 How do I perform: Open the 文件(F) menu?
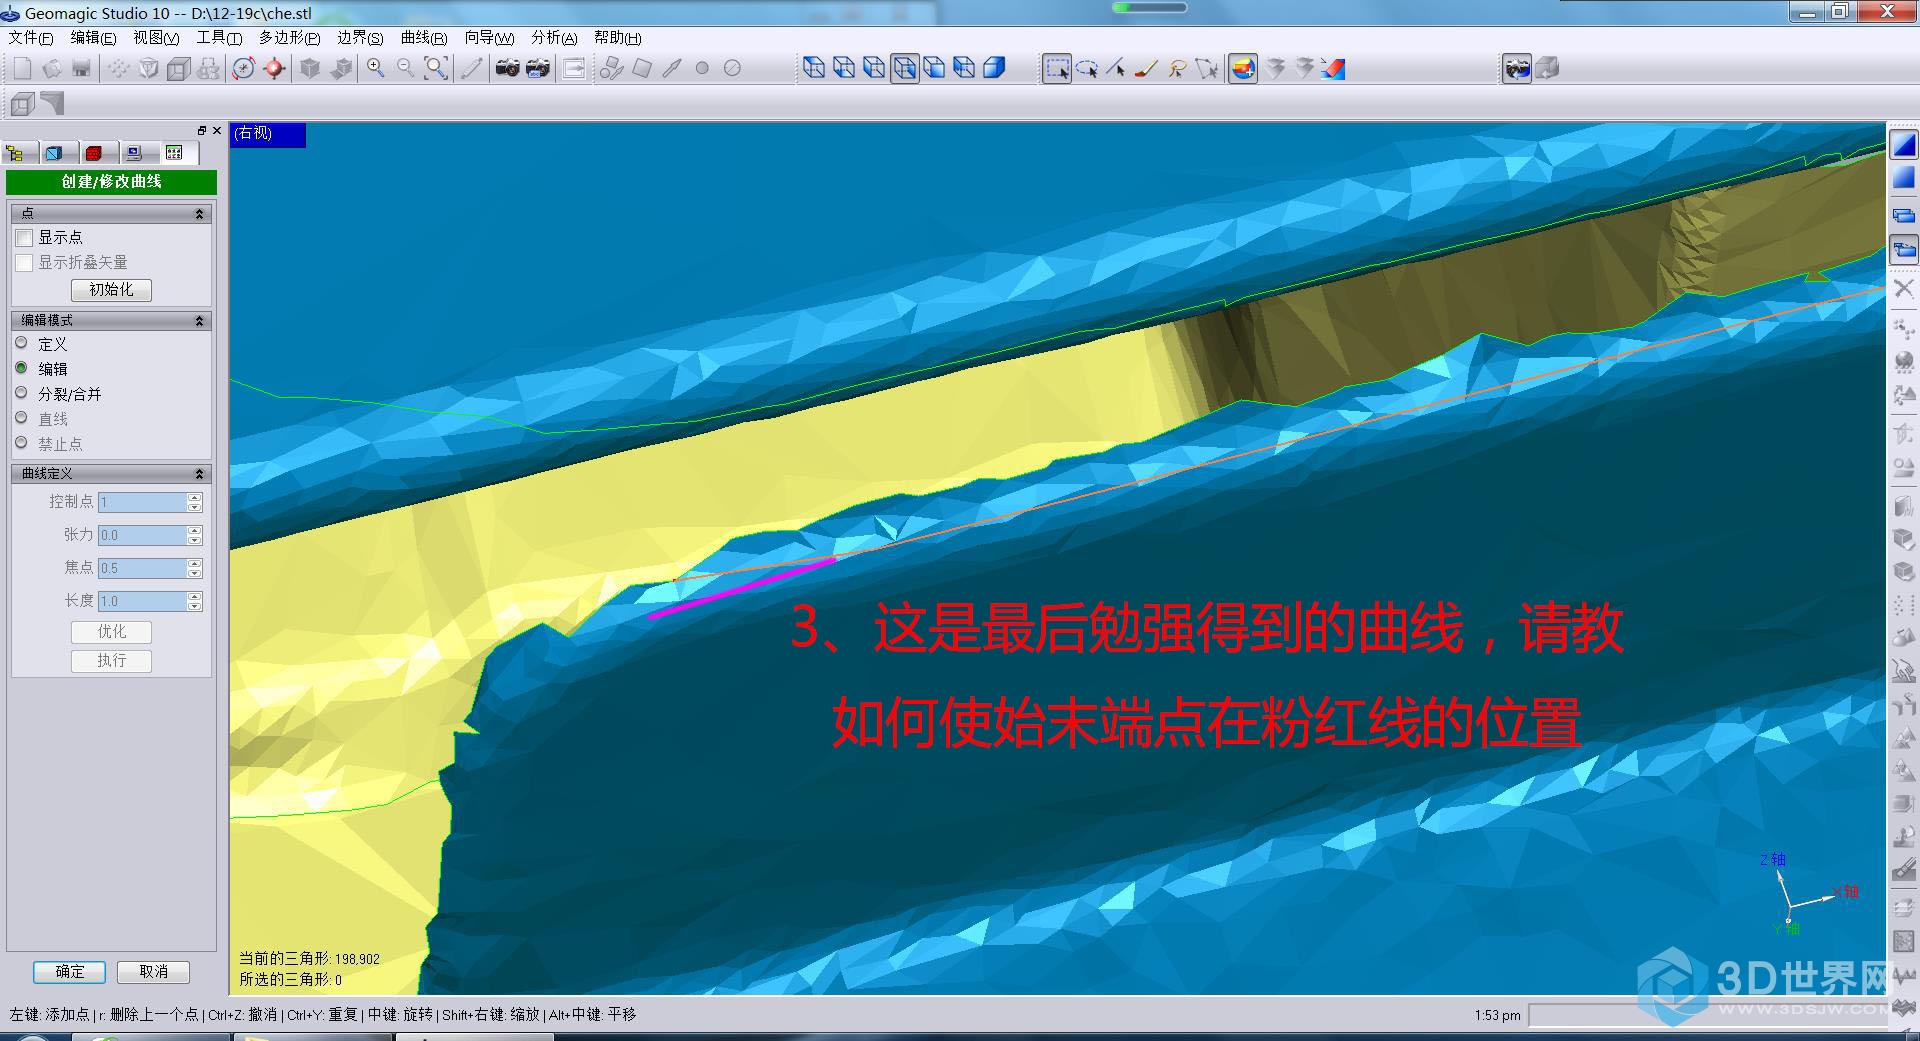(30, 38)
